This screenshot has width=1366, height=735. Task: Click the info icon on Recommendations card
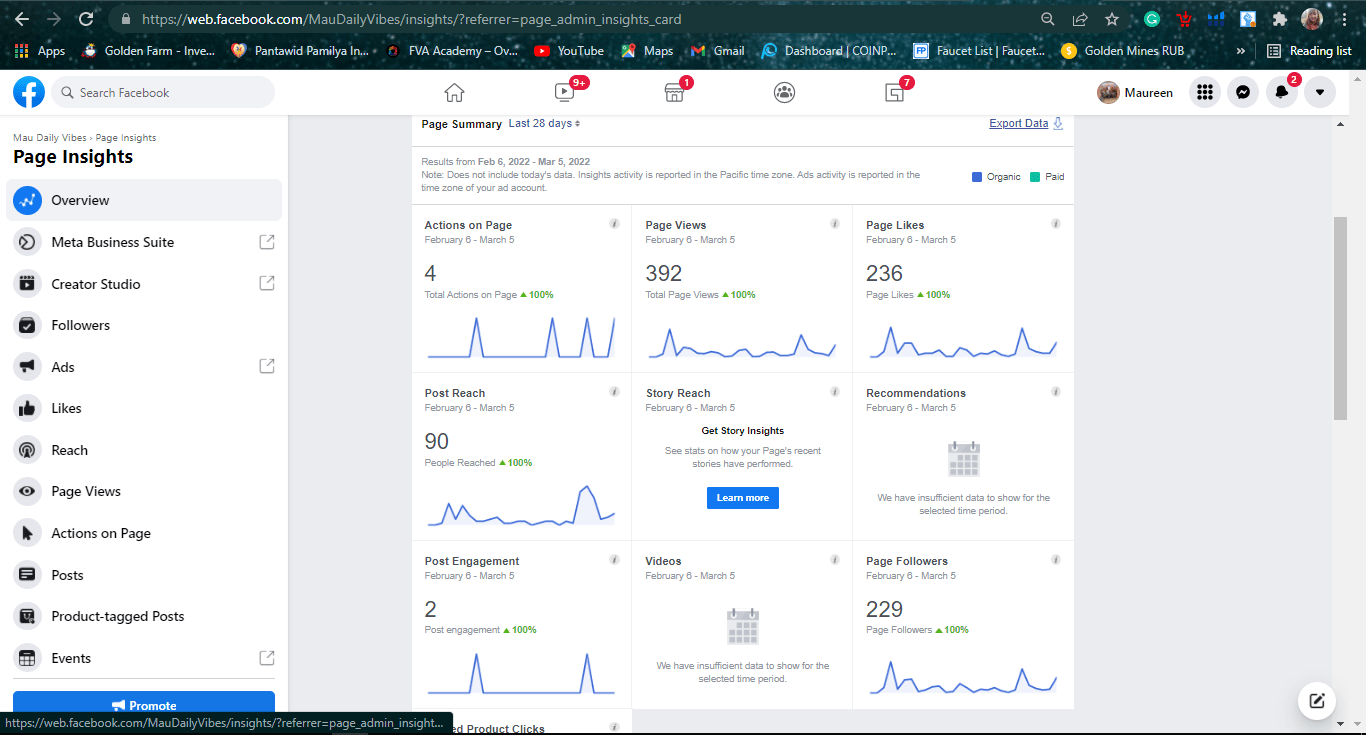[x=1056, y=392]
